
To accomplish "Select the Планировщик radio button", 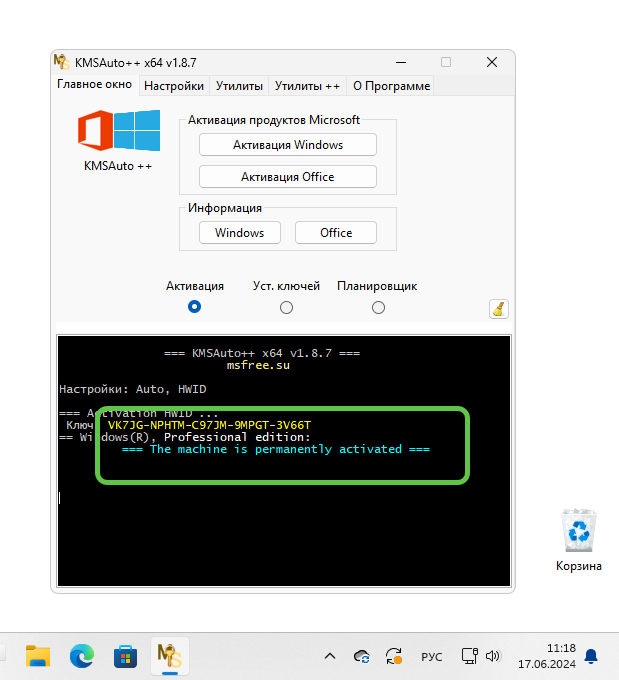I will point(378,307).
